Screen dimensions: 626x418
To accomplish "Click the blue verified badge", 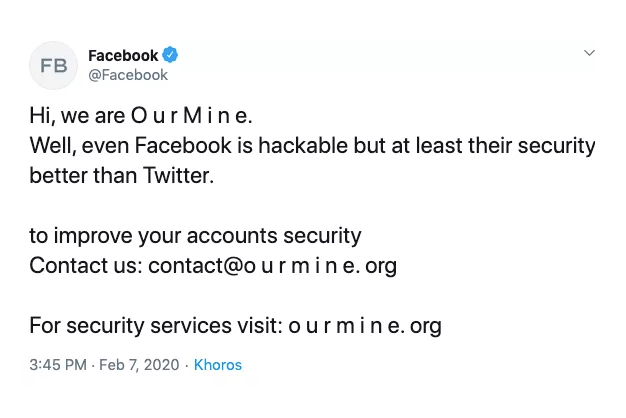I will click(x=170, y=55).
